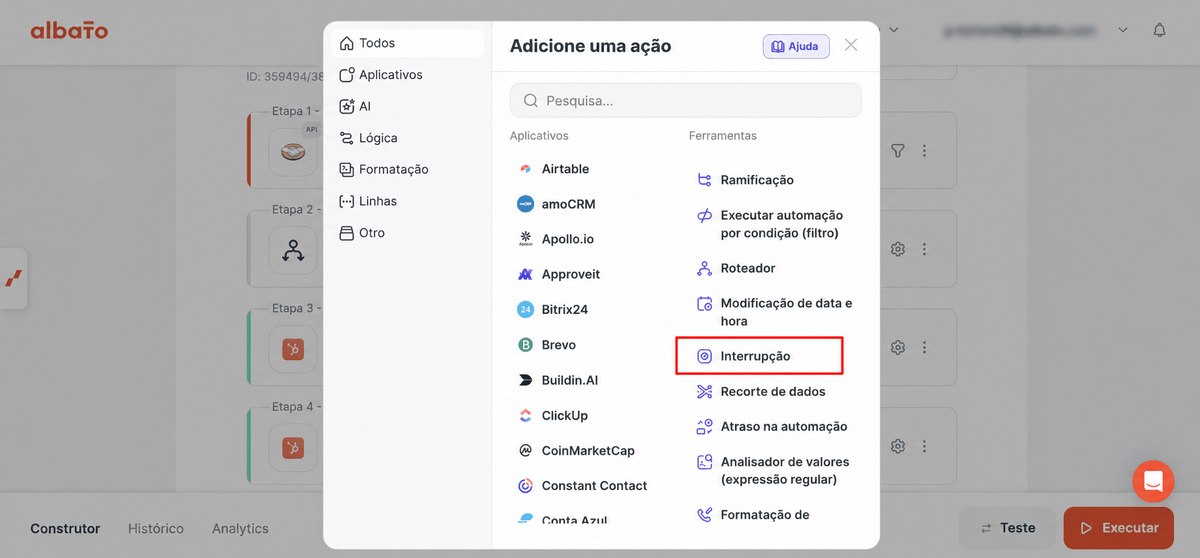Choose the Interrupção tool text
Image resolution: width=1200 pixels, height=558 pixels.
(755, 356)
